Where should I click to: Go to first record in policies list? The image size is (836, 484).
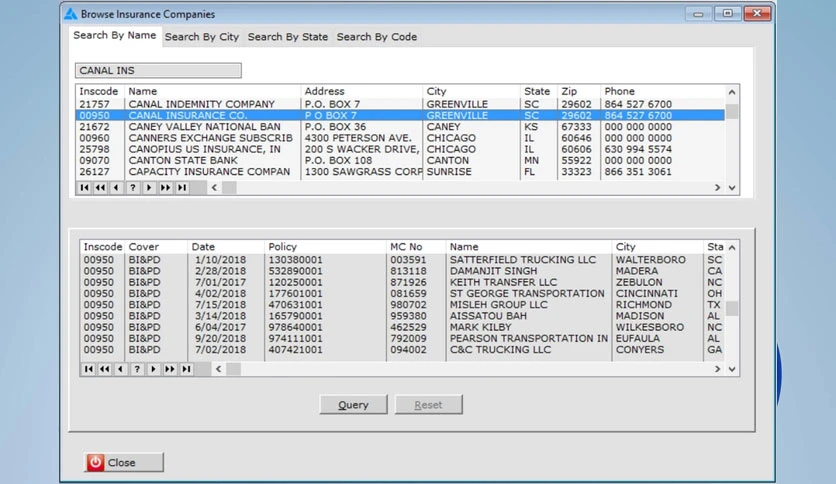89,369
